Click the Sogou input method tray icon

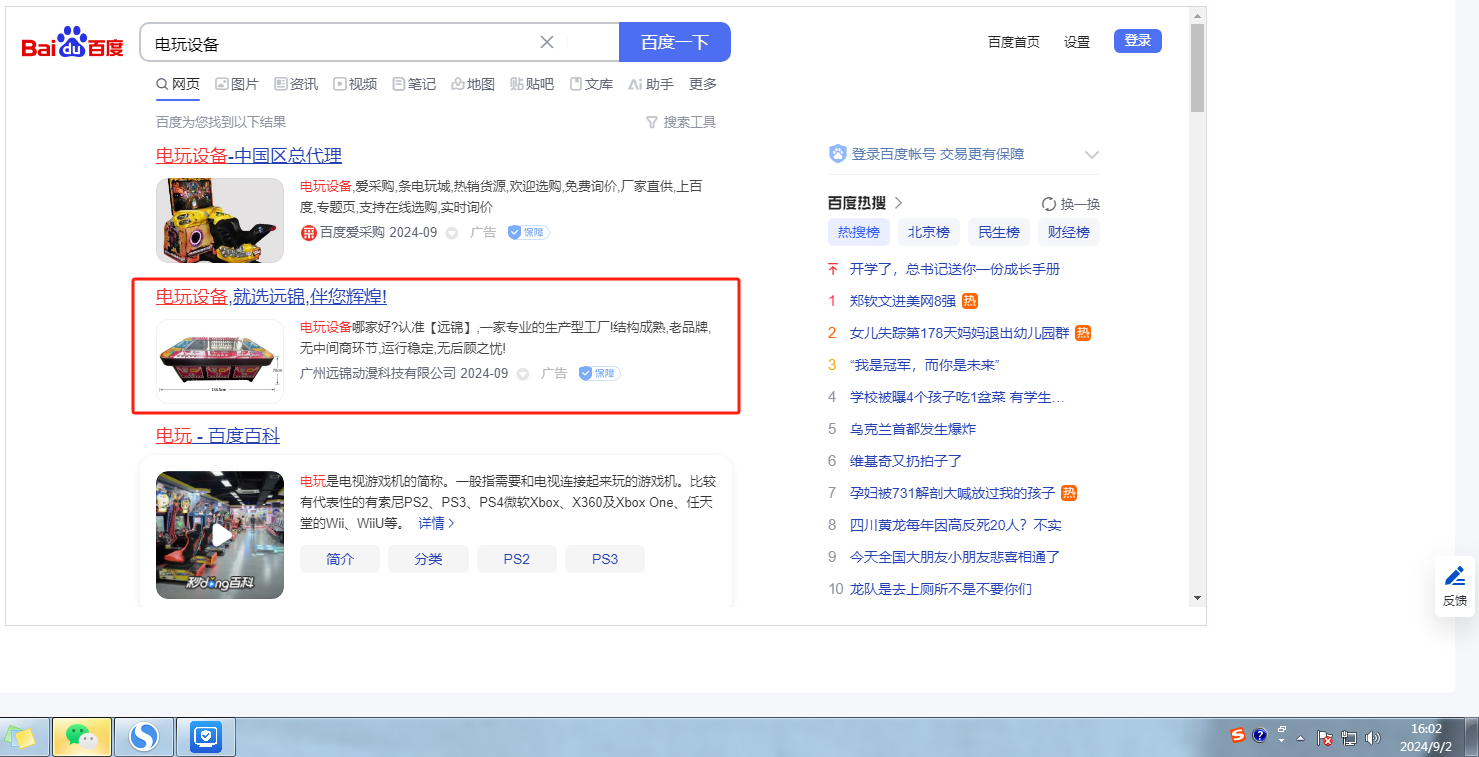pos(1238,735)
